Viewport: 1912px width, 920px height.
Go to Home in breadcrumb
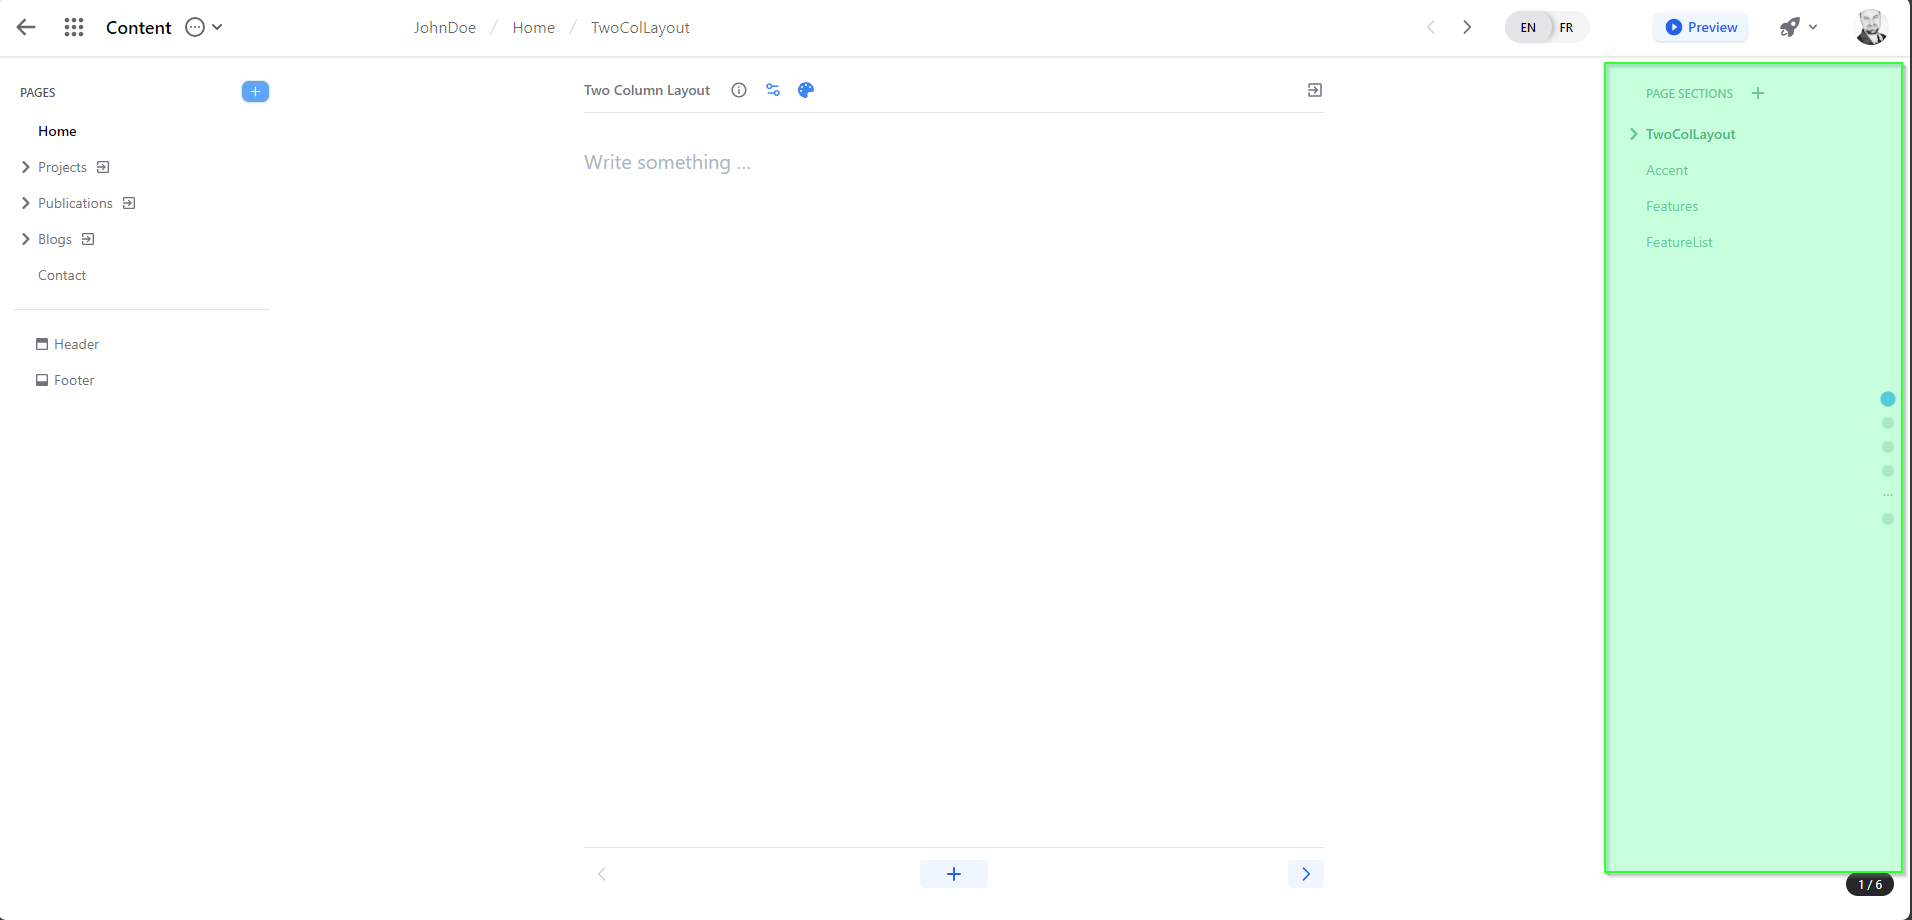pos(533,28)
